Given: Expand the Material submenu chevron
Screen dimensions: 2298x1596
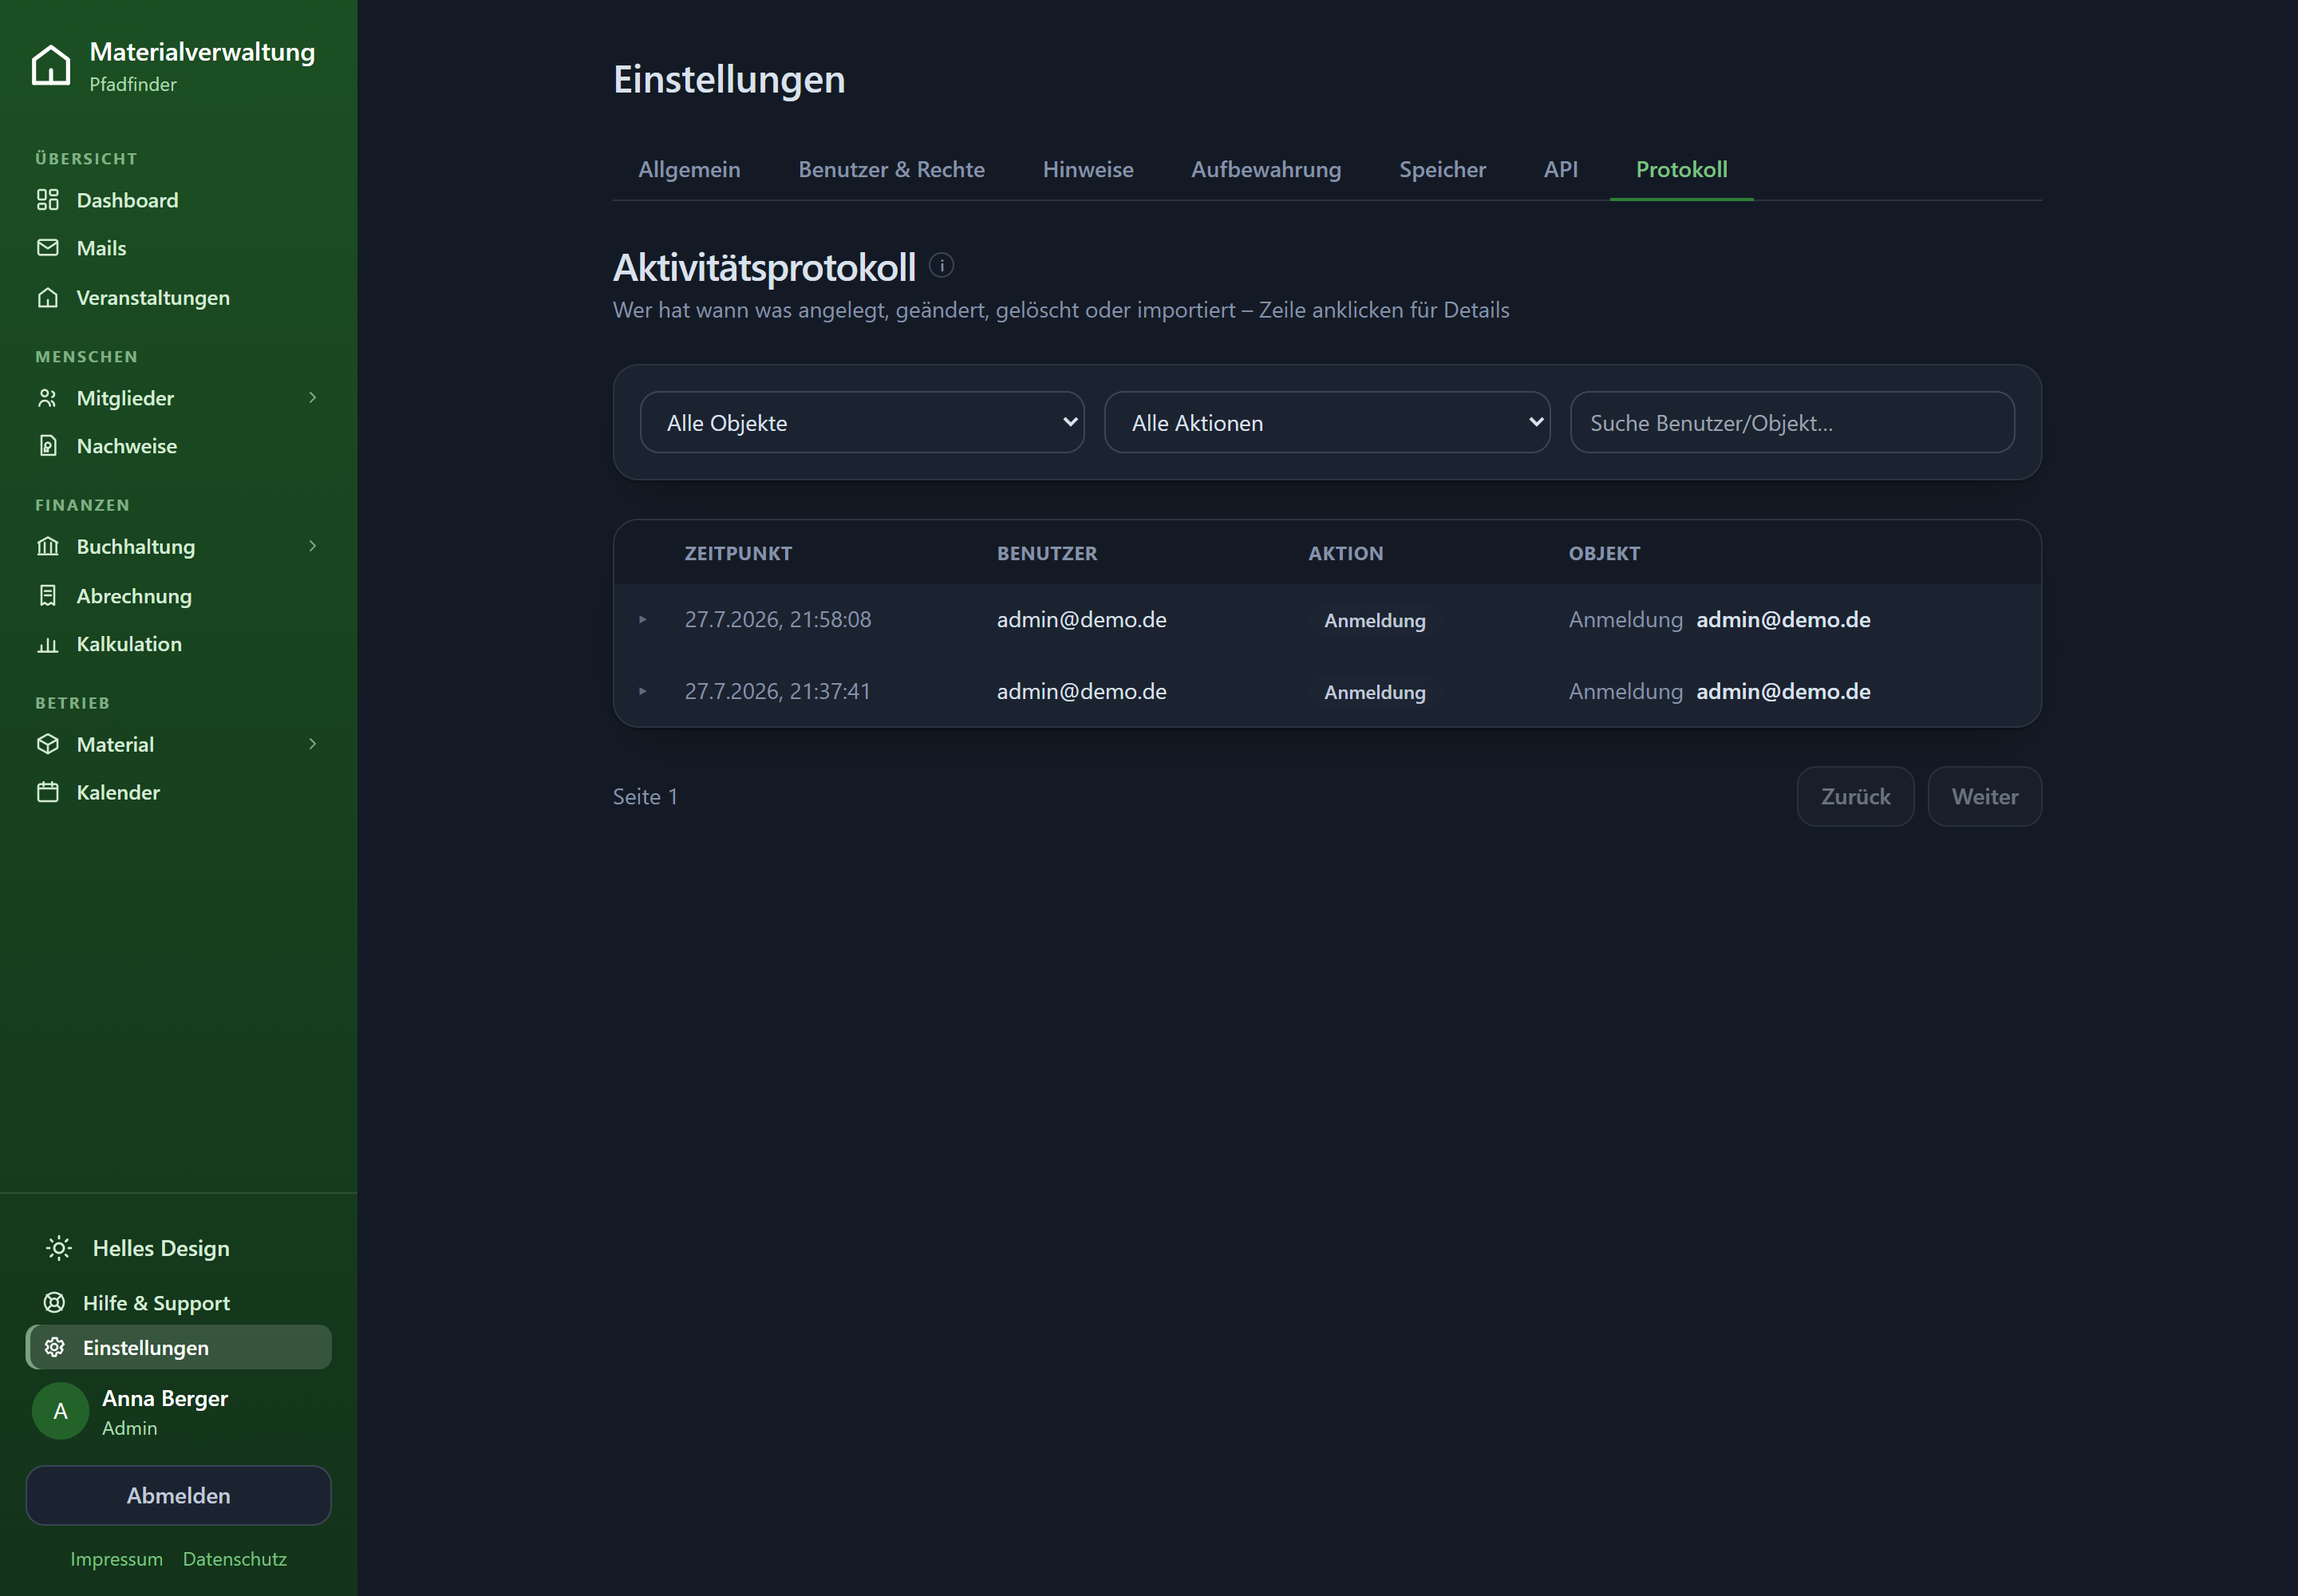Looking at the screenshot, I should [313, 744].
